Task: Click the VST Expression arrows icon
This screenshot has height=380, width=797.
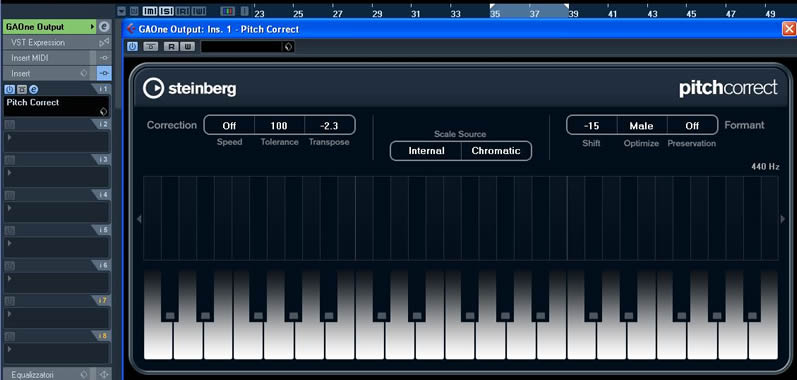Action: click(x=104, y=43)
